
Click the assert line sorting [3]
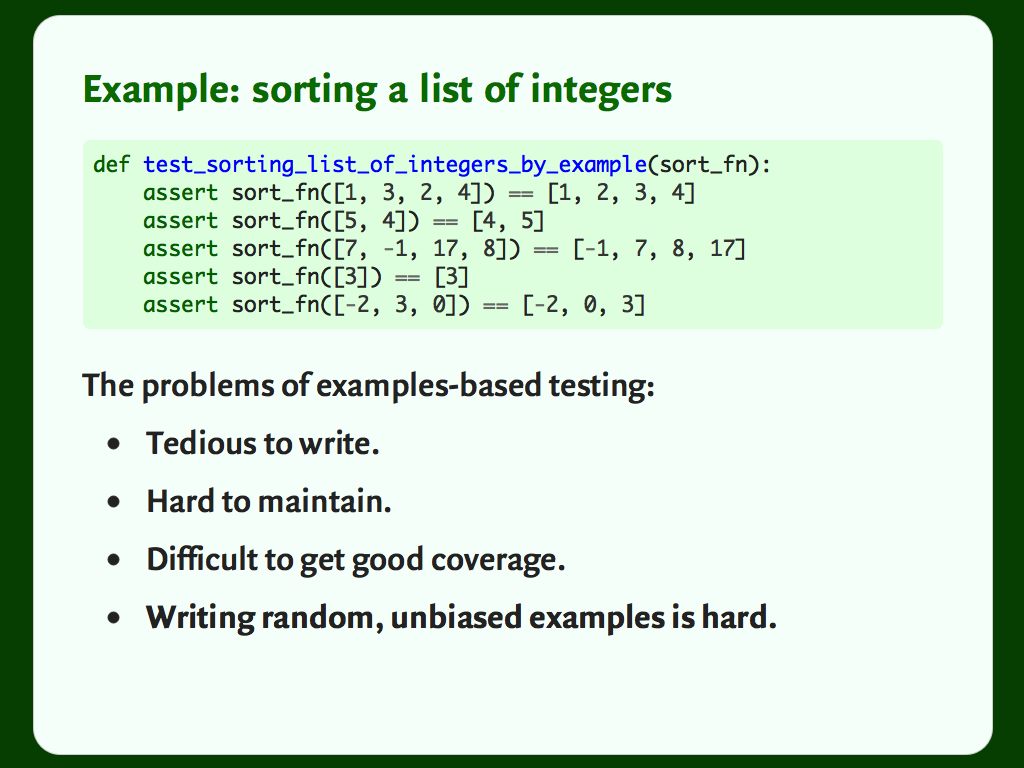306,277
